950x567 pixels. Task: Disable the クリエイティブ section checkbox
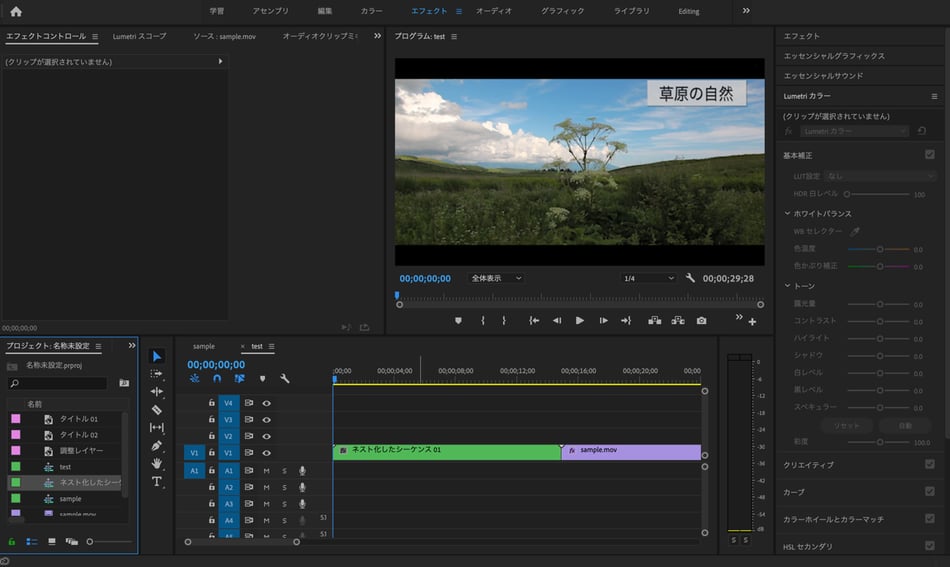pos(930,465)
